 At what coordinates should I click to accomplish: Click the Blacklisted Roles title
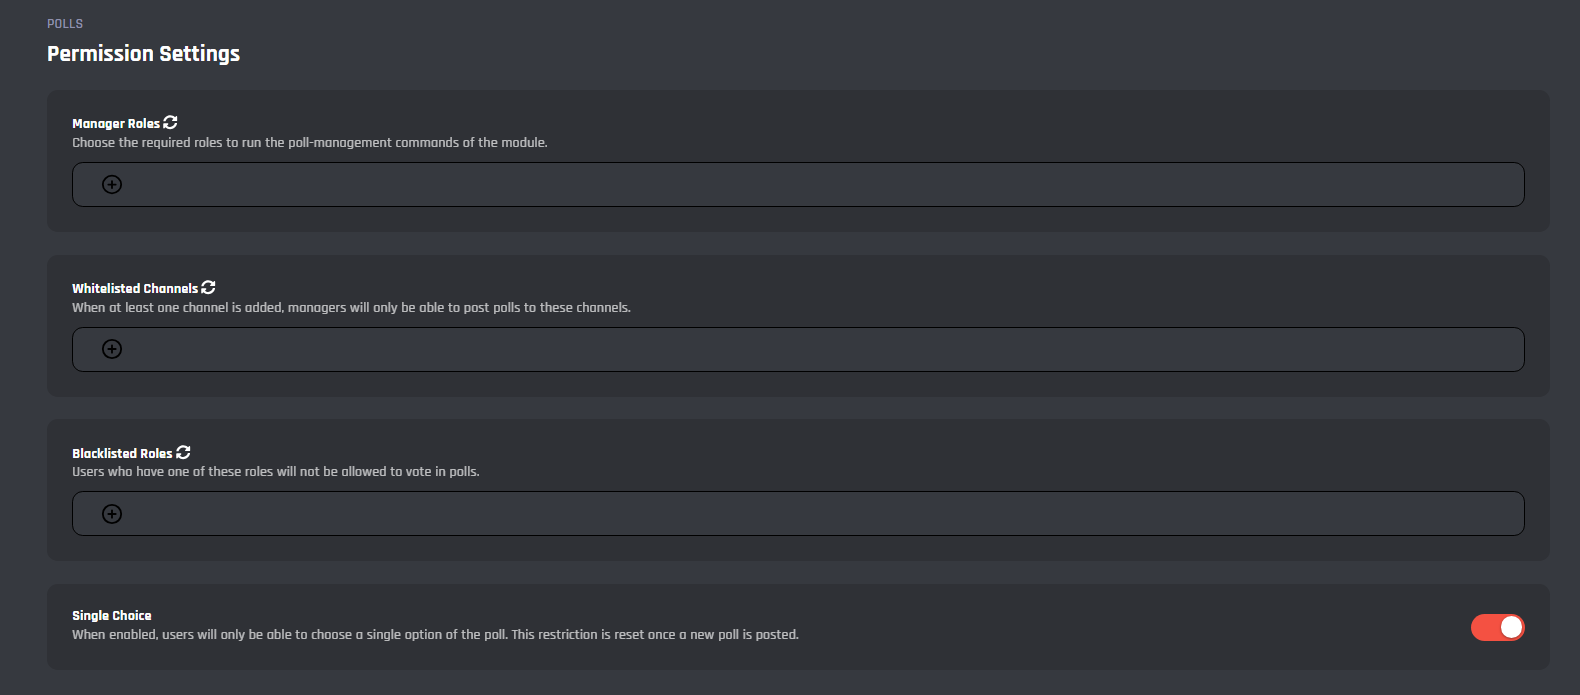(x=122, y=454)
